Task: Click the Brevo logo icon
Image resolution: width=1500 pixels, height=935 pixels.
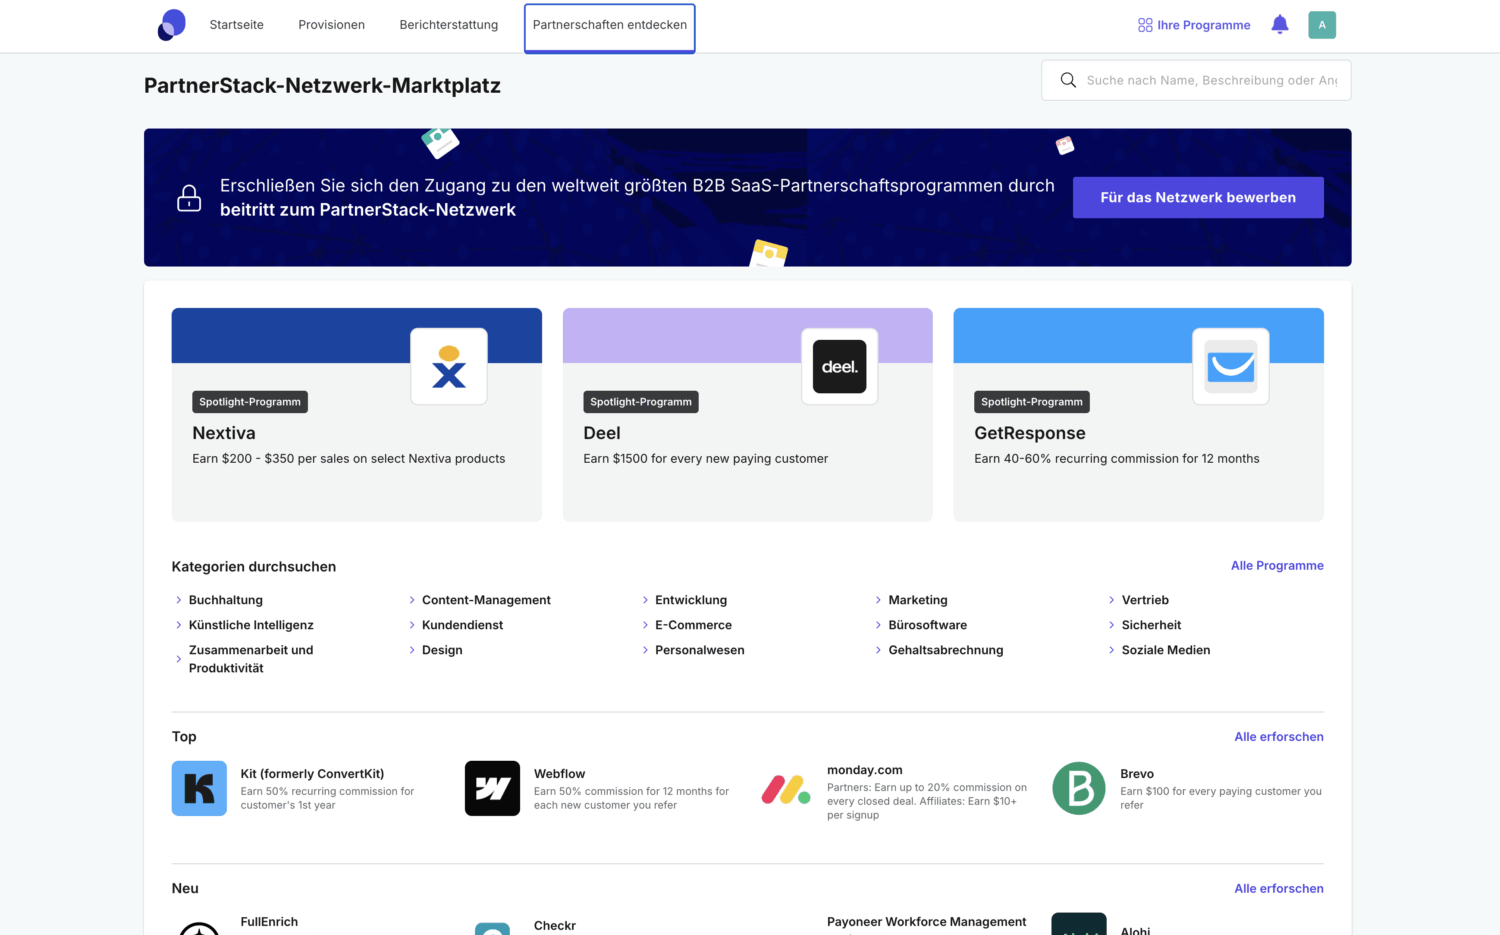Action: (x=1079, y=788)
